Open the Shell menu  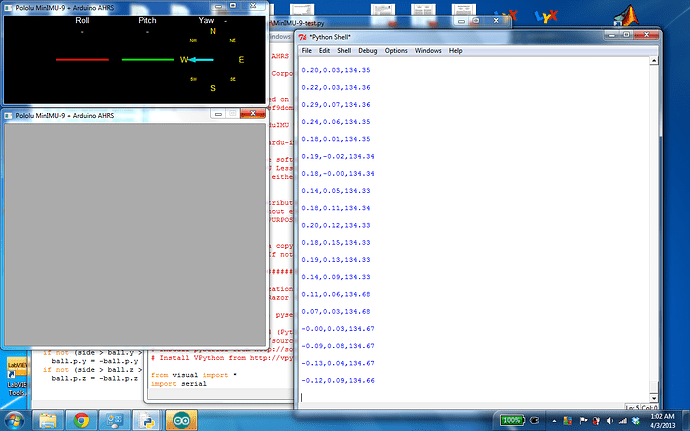[x=344, y=50]
